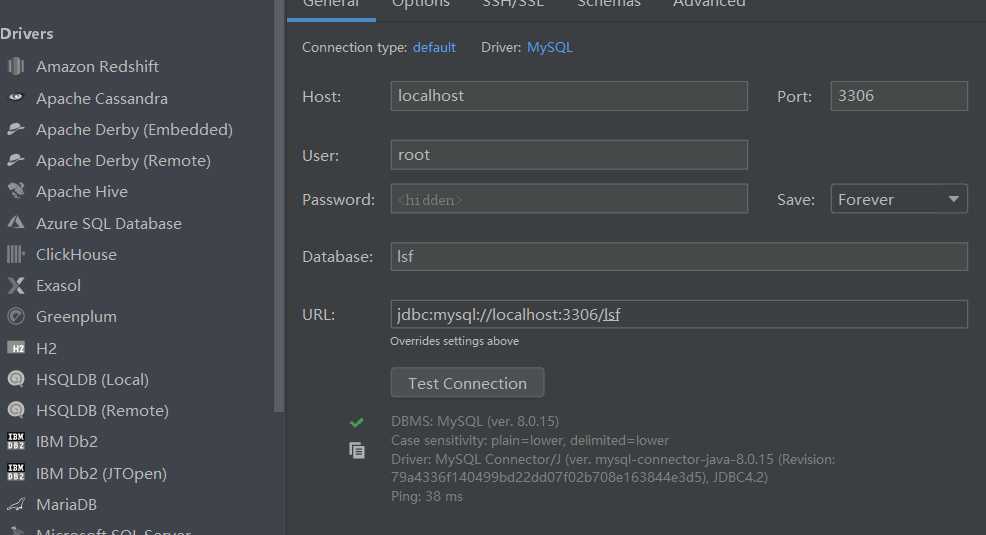Click the Apache Derby (Embedded) hat icon

16,129
